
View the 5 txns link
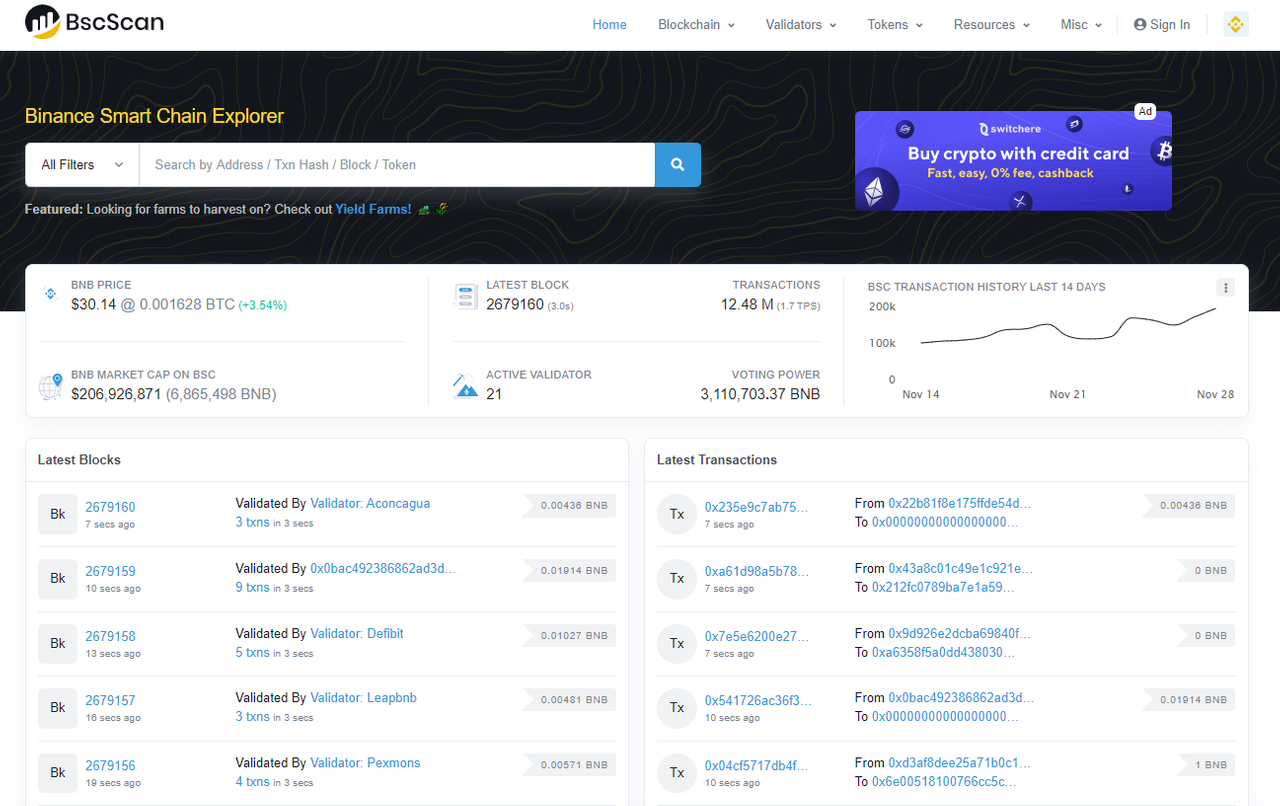click(252, 652)
